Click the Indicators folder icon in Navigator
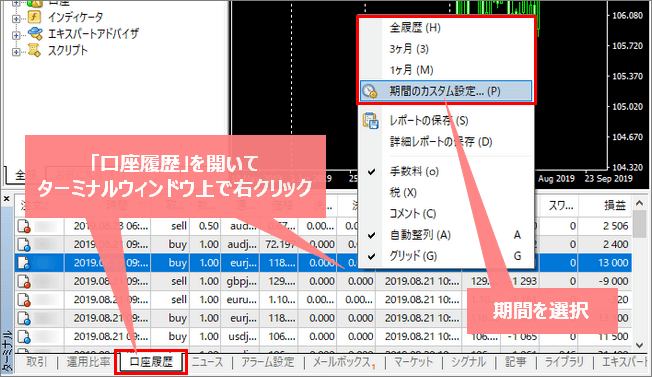 pyautogui.click(x=34, y=17)
